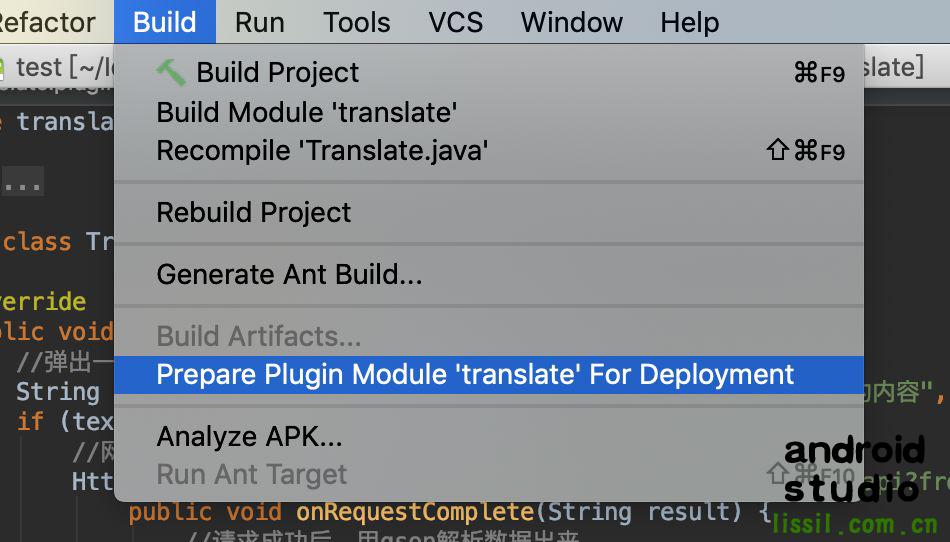Click the 'class' keyword in editor

(x=36, y=242)
